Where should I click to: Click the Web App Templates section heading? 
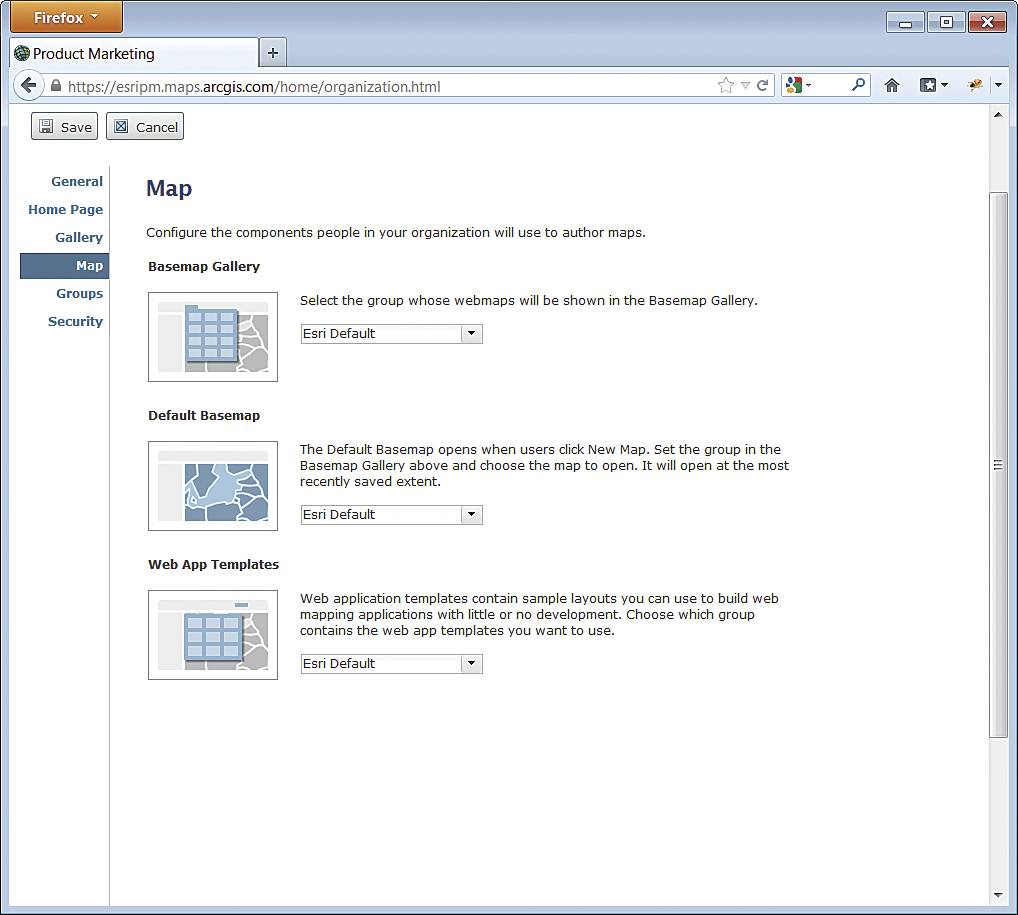(214, 564)
